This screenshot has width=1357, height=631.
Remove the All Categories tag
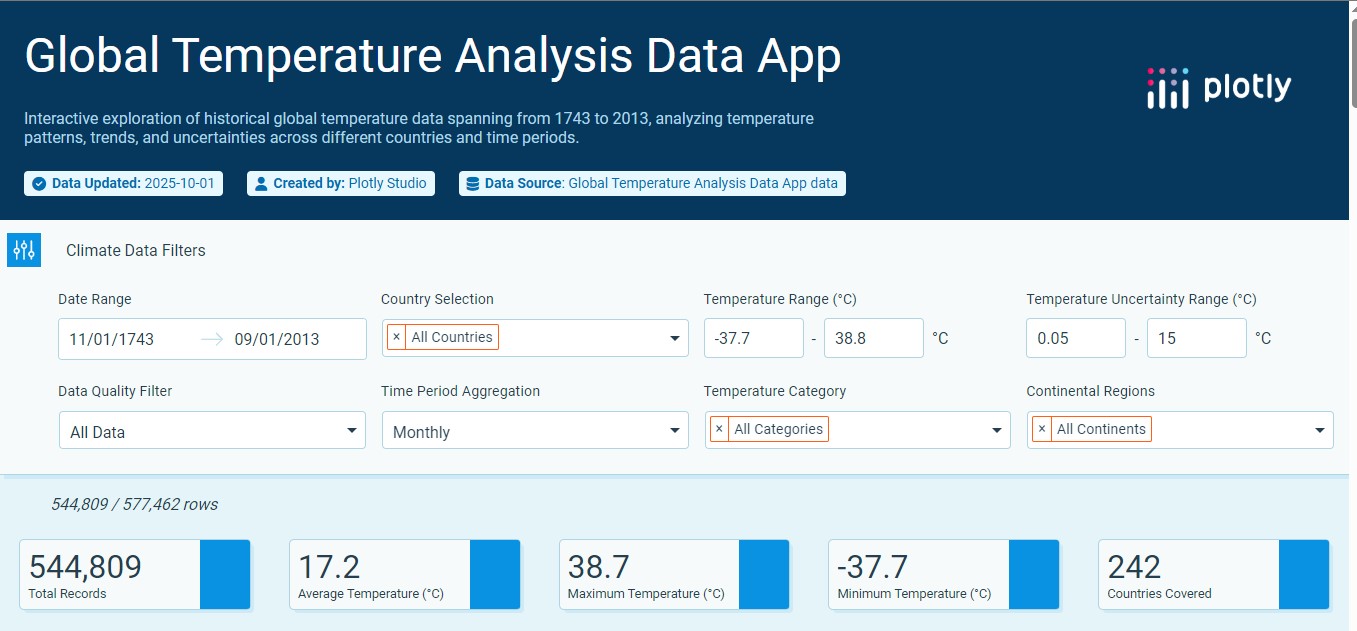719,429
